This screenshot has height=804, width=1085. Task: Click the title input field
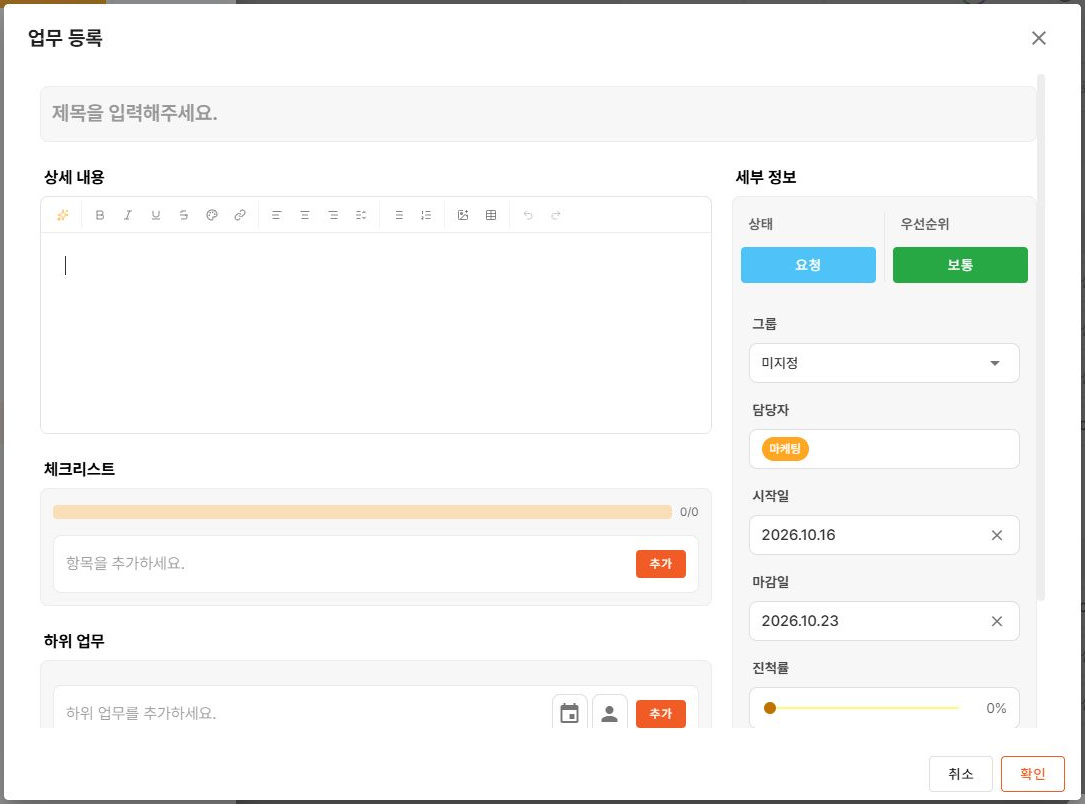coord(538,113)
